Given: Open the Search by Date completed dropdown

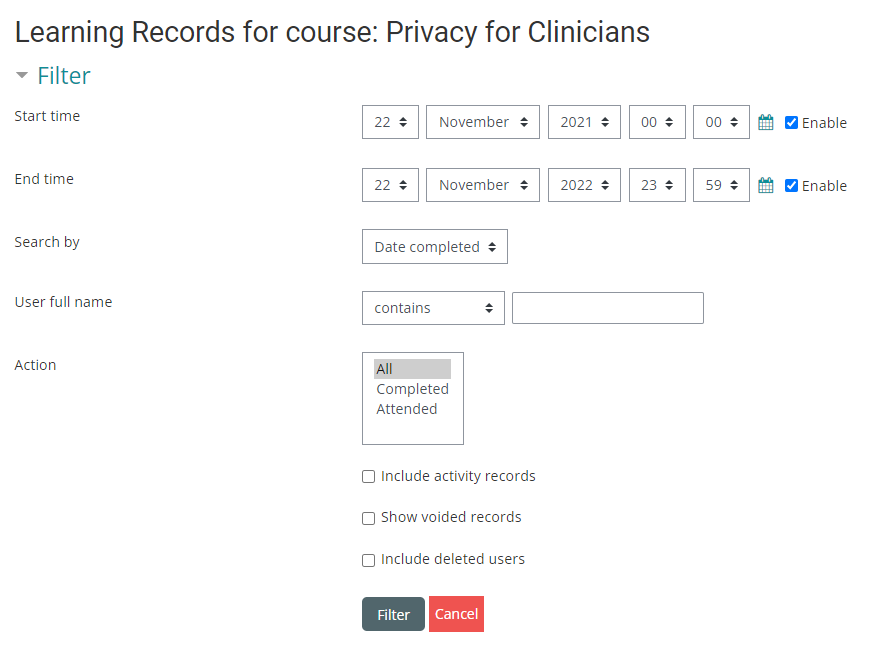Looking at the screenshot, I should click(435, 247).
